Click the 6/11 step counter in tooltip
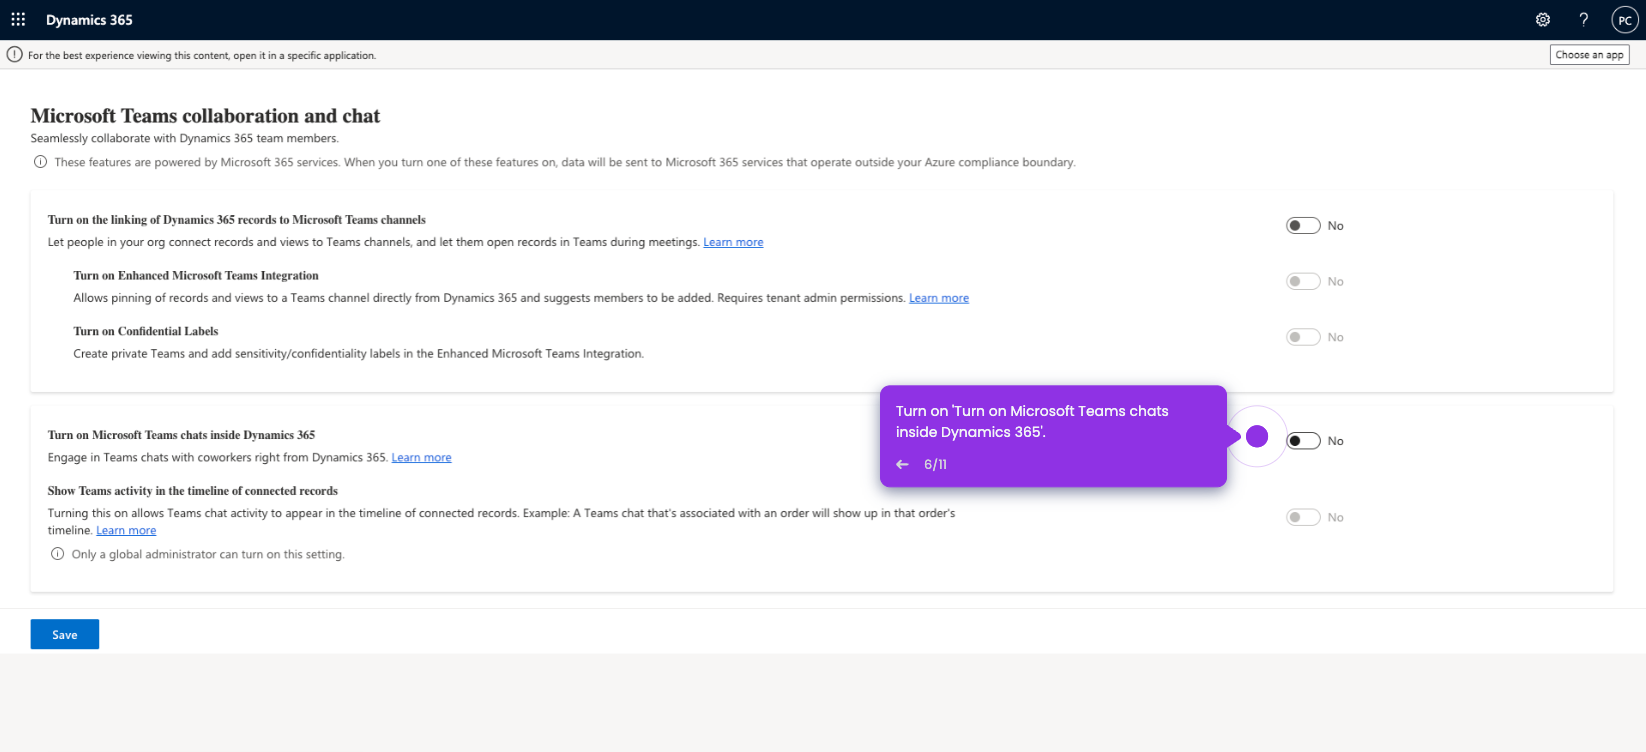 click(935, 464)
